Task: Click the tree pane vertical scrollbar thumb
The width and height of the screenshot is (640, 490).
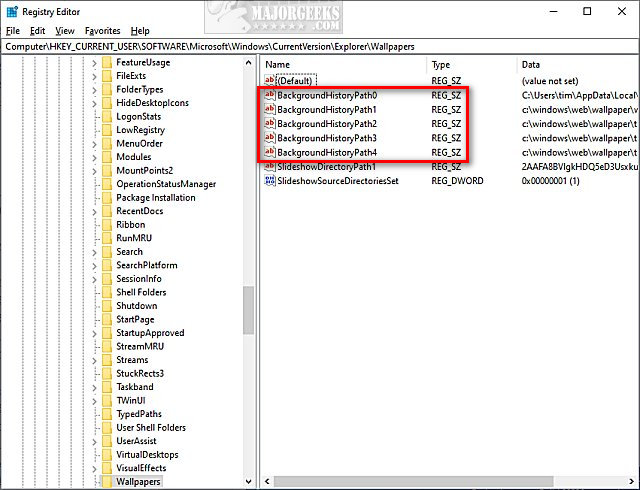Action: [x=249, y=310]
